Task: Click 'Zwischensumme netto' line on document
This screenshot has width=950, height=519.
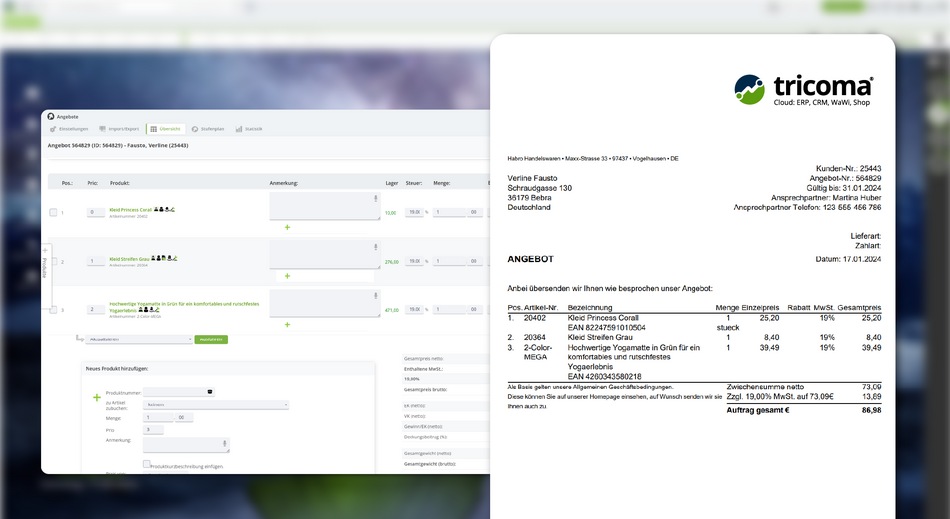Action: (x=765, y=386)
